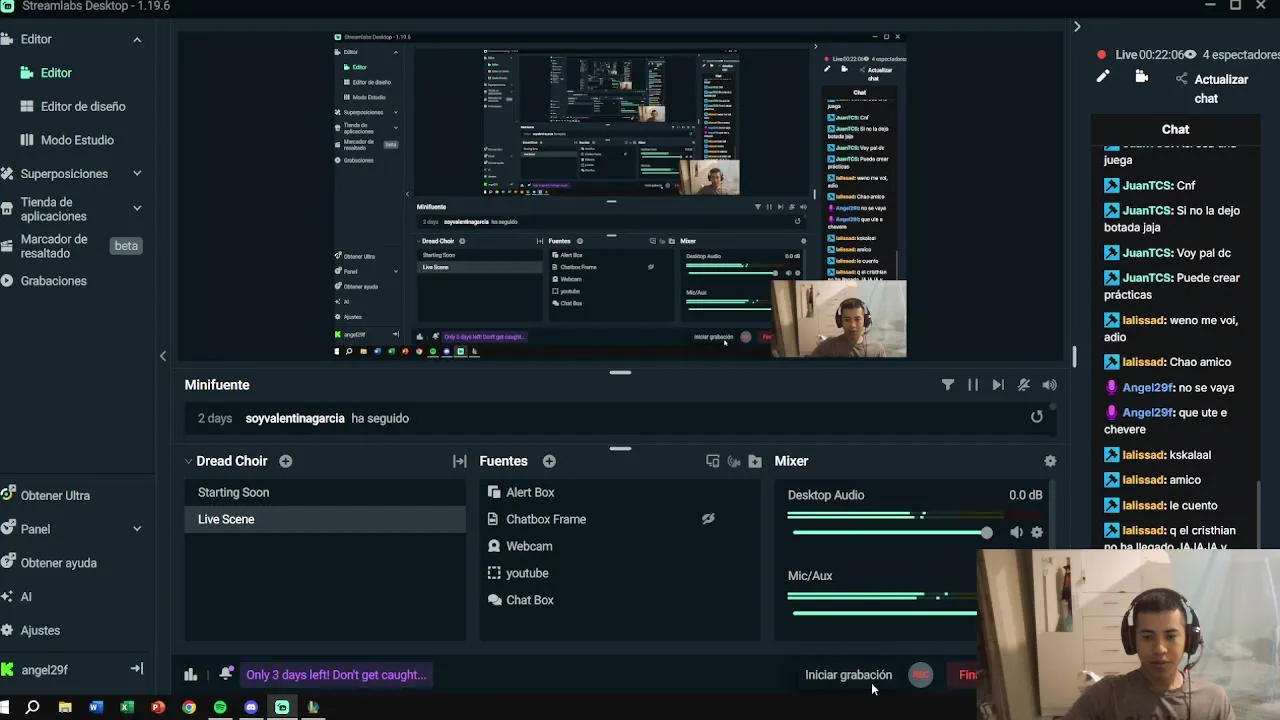Open 'Only 3 days left' notification

[x=336, y=675]
